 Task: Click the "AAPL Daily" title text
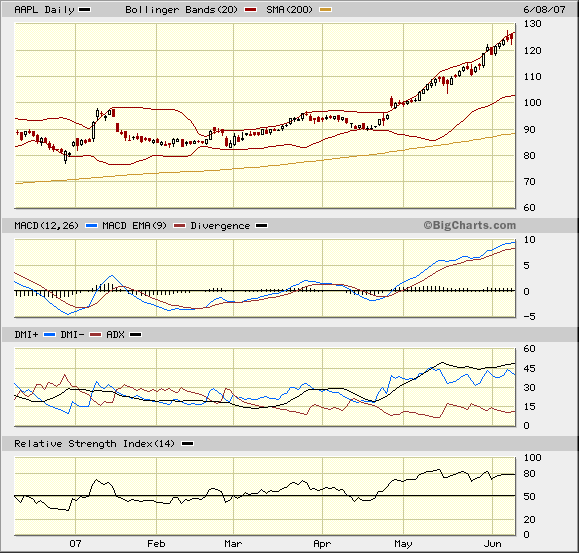point(44,10)
